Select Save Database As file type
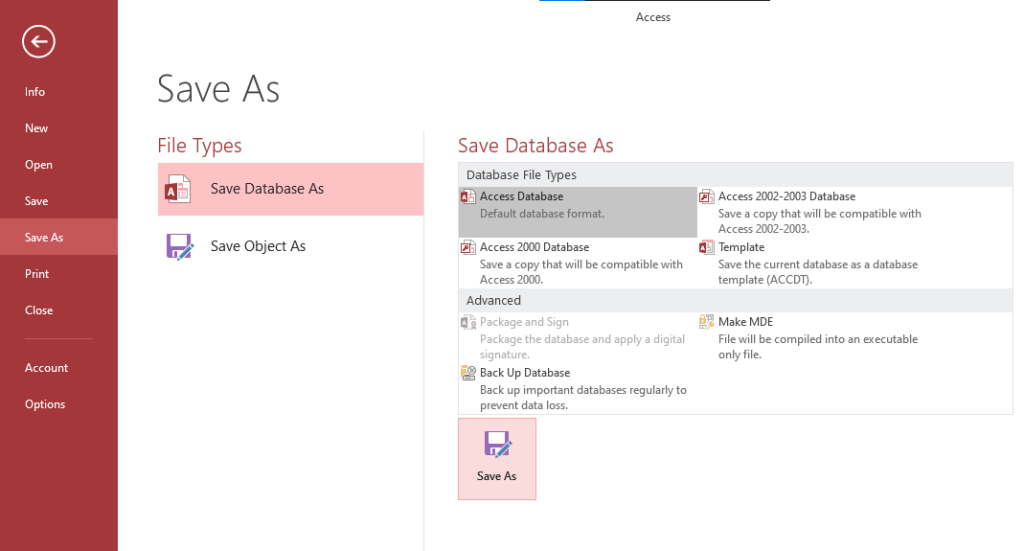 (x=291, y=189)
